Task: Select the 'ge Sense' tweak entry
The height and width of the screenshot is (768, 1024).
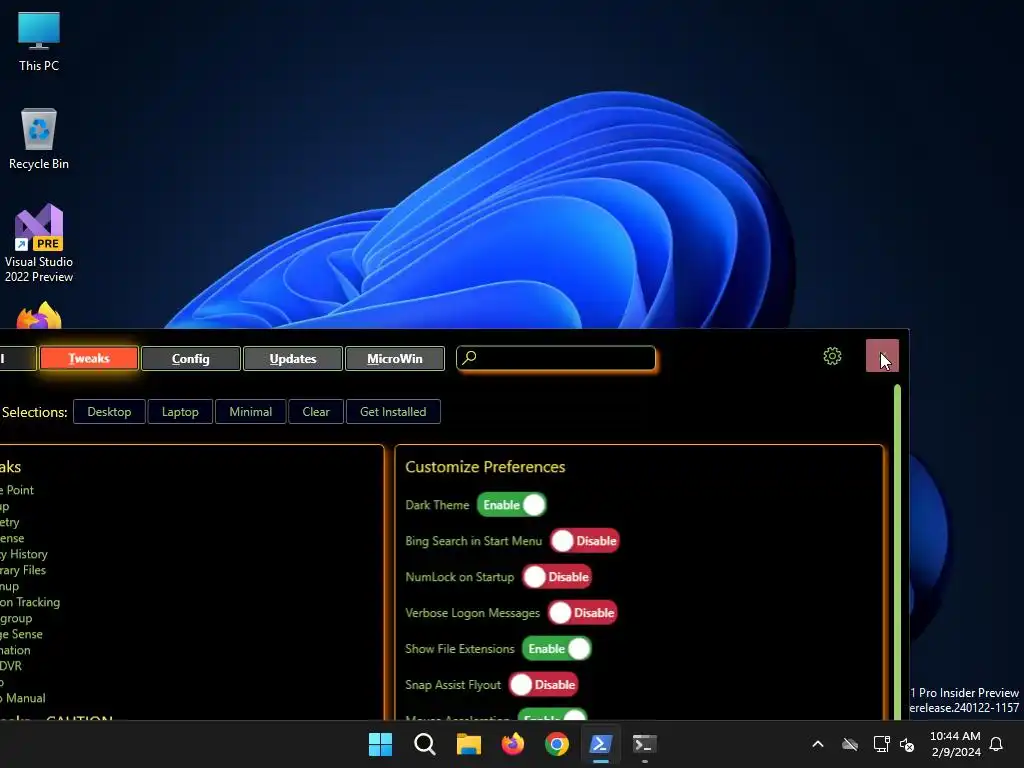Action: 22,634
